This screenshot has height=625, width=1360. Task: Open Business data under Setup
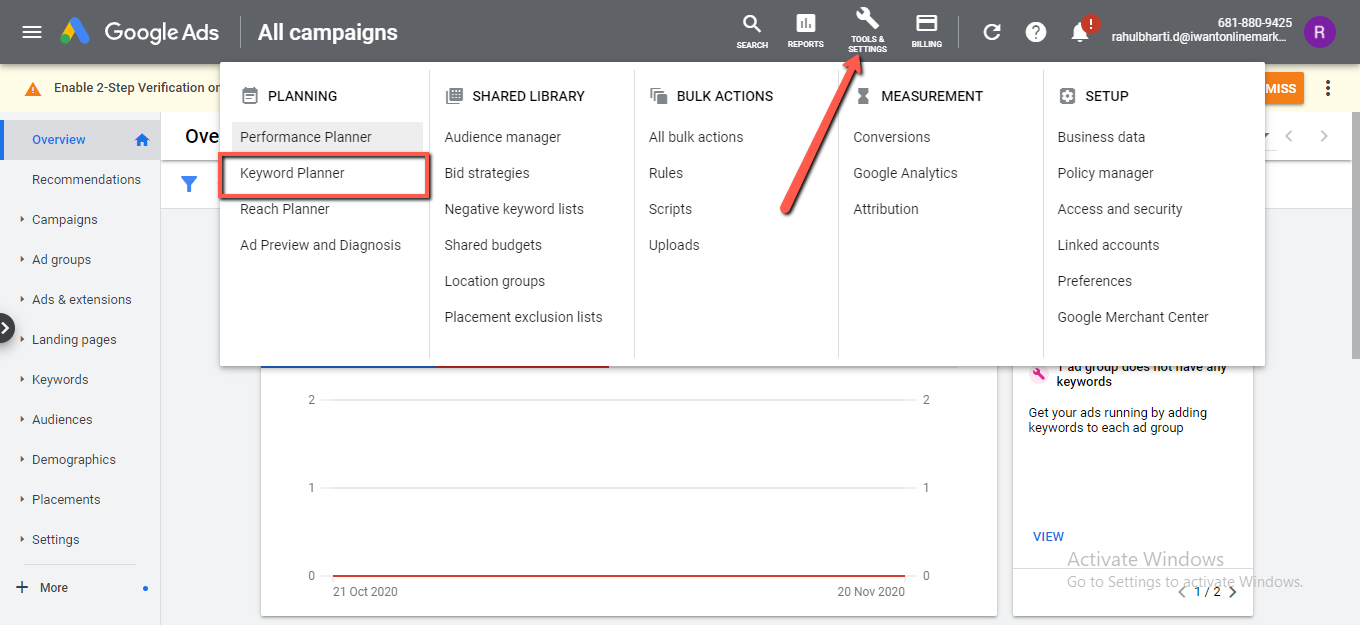1101,137
